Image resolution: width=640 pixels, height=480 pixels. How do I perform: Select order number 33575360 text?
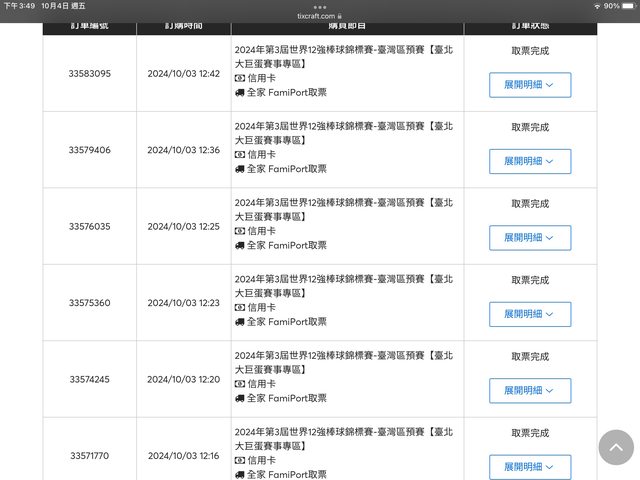tap(90, 303)
